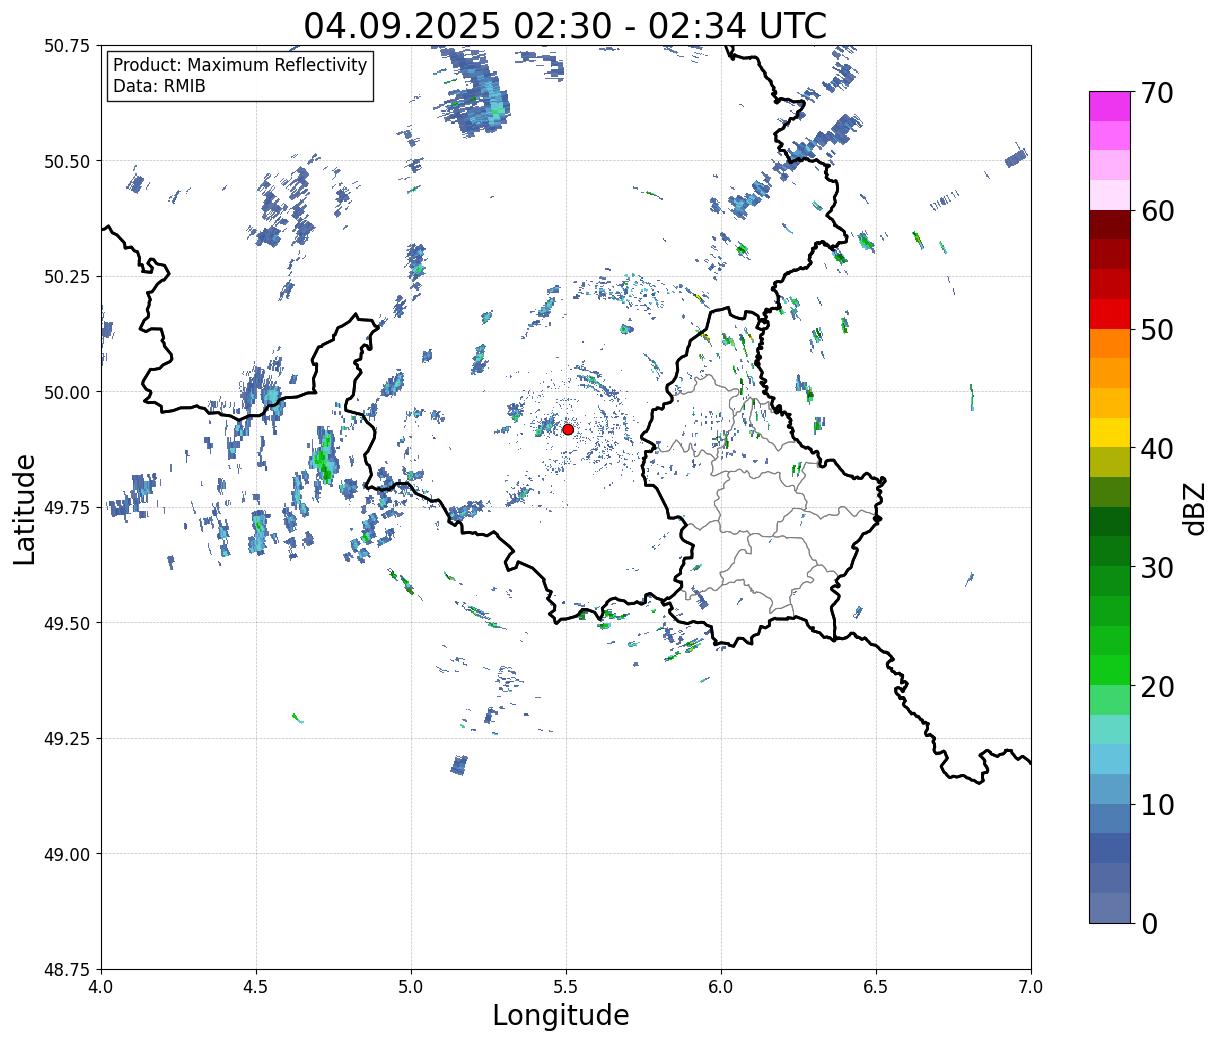Click the longitude tick label 4.5
This screenshot has width=1219, height=1040.
tap(256, 987)
